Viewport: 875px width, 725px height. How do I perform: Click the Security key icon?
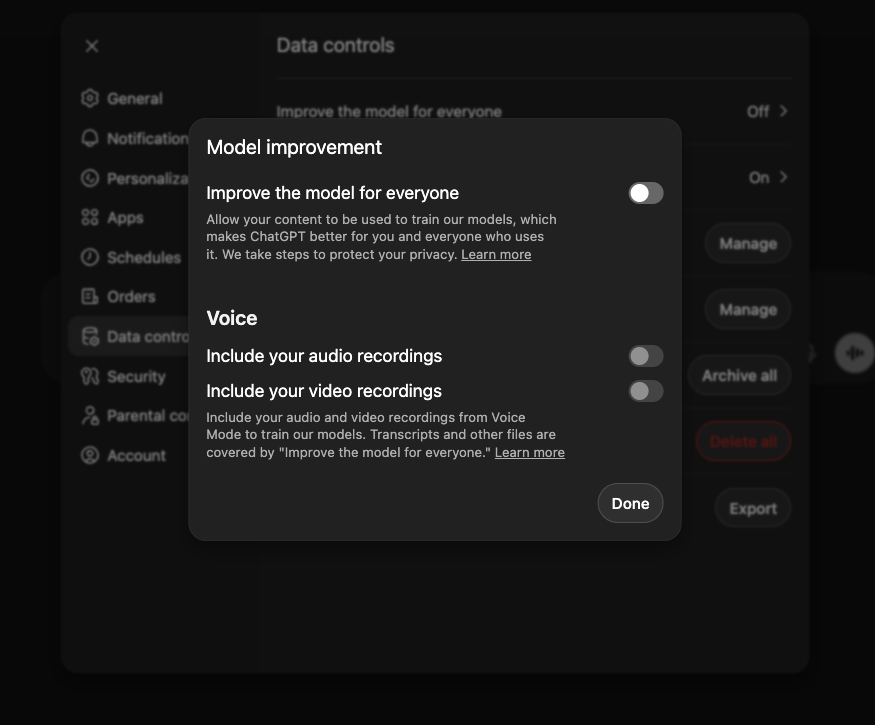(90, 376)
